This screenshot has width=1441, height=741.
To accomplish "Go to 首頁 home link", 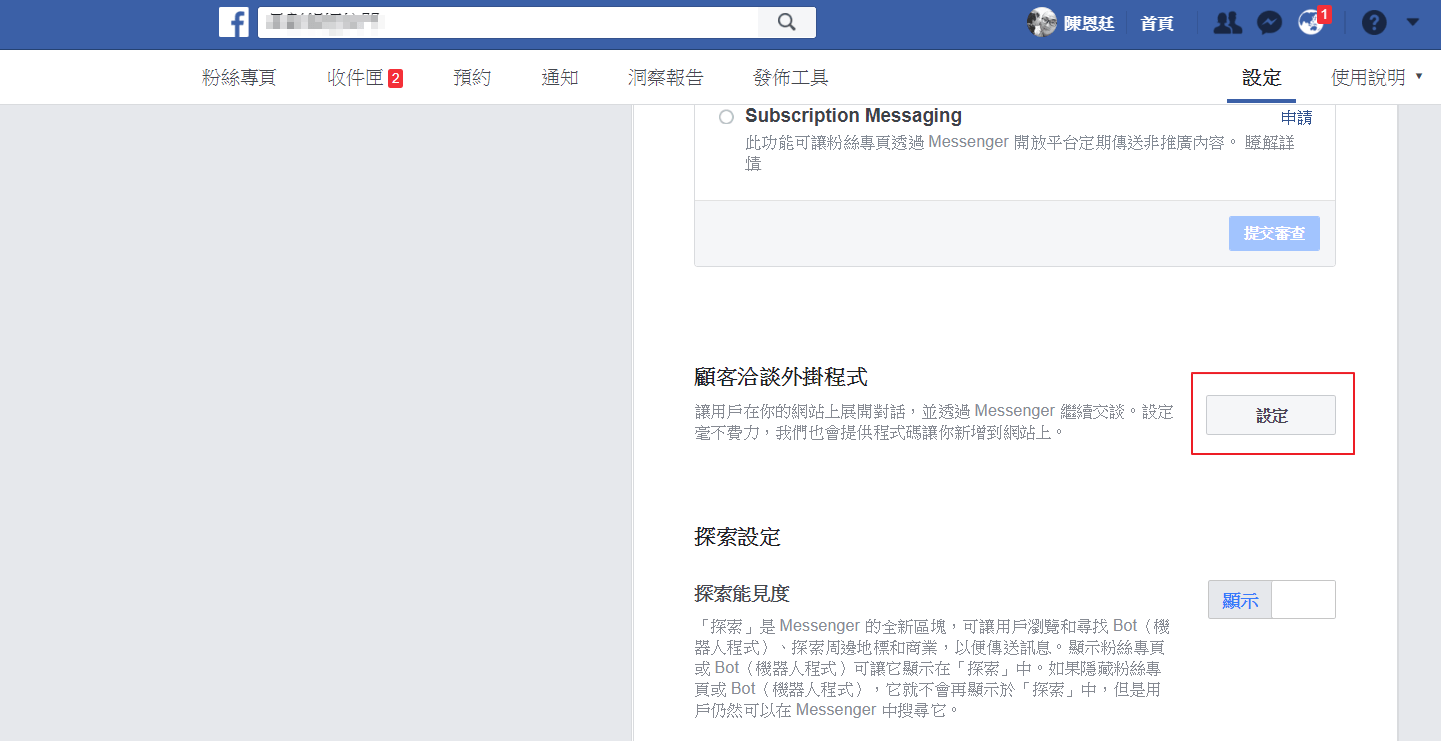I will 1157,23.
